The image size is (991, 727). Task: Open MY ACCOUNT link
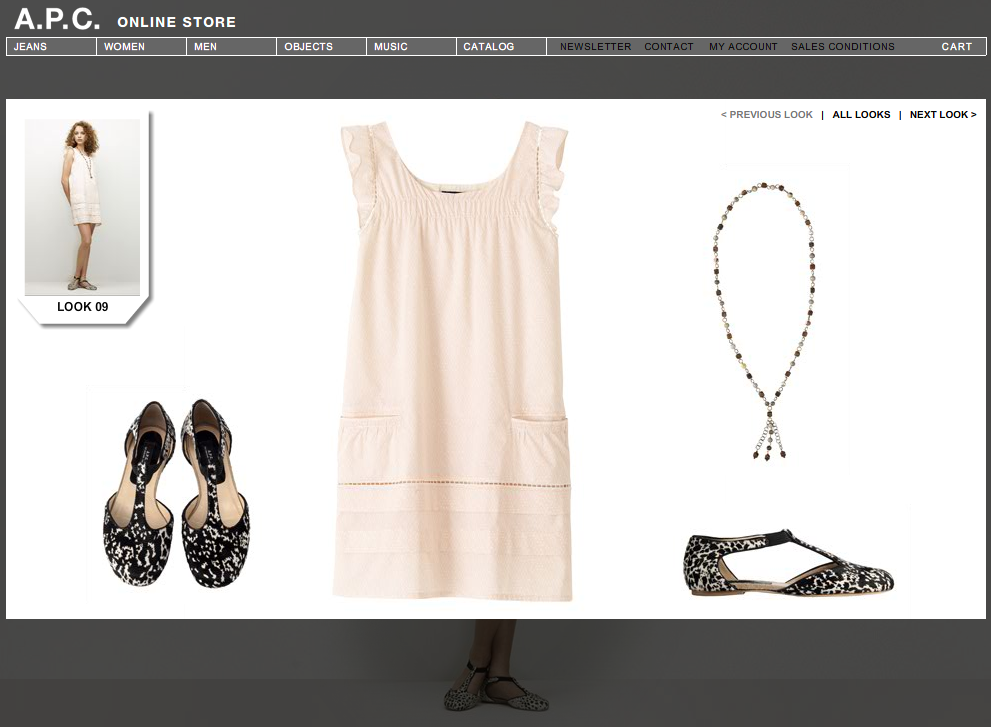(743, 47)
